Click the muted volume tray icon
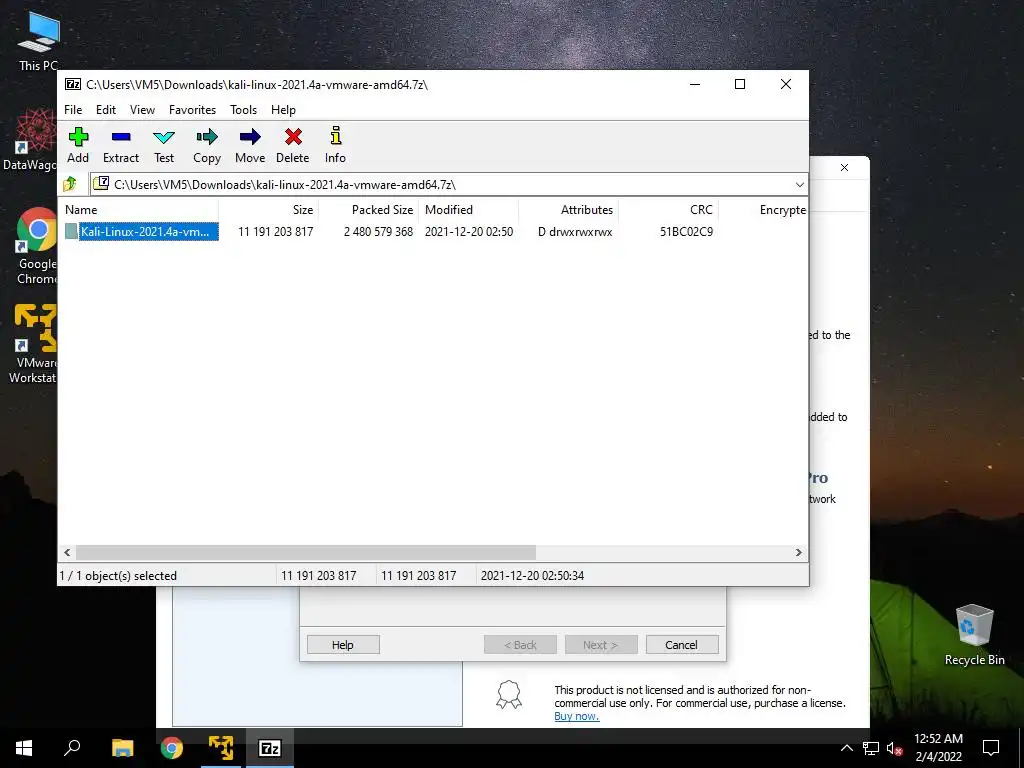The height and width of the screenshot is (768, 1024). (x=895, y=748)
